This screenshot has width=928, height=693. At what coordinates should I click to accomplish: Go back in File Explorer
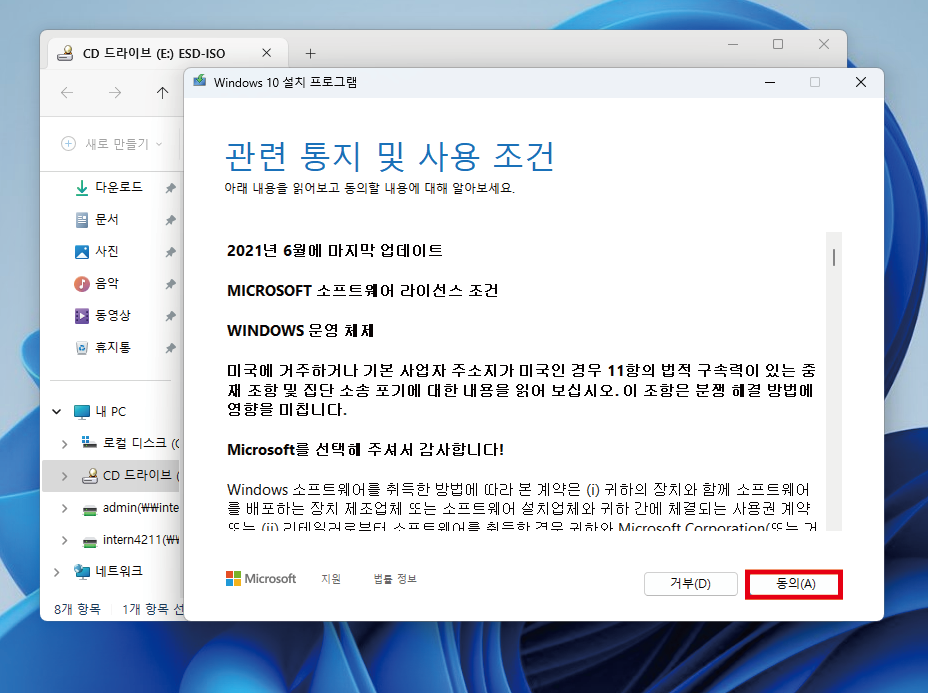[x=67, y=92]
